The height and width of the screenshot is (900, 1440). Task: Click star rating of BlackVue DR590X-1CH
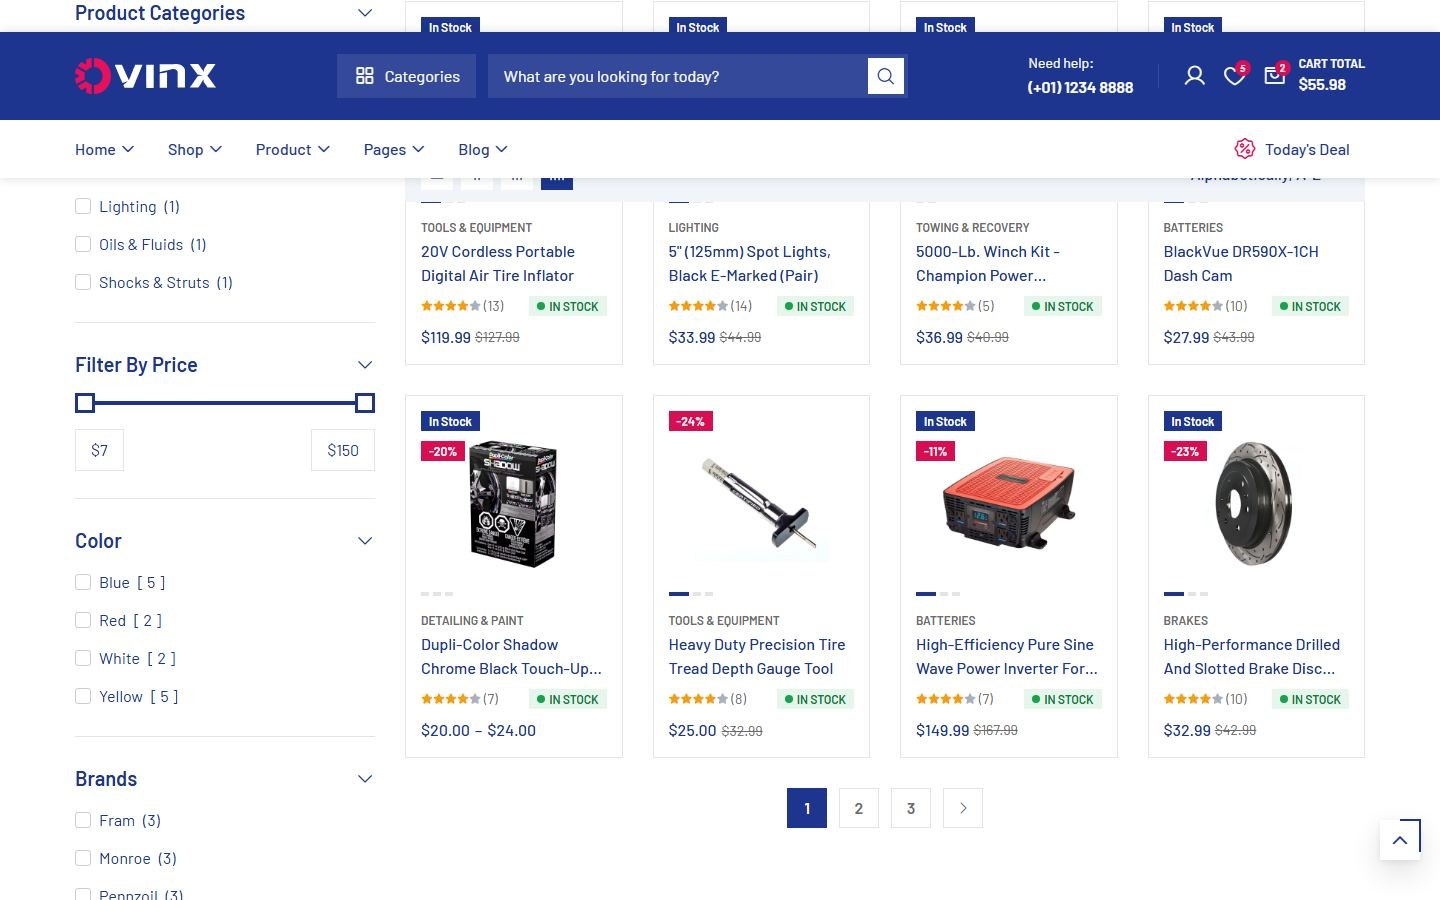pos(1193,306)
